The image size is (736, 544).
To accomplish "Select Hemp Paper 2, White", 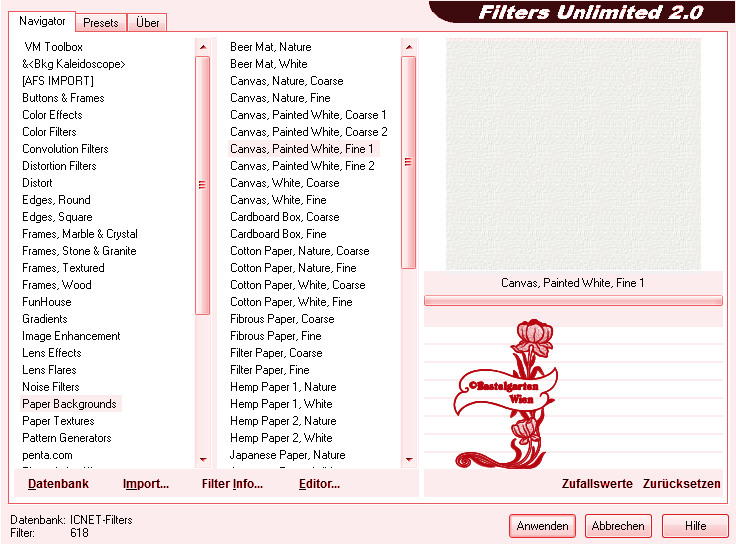I will click(x=282, y=437).
